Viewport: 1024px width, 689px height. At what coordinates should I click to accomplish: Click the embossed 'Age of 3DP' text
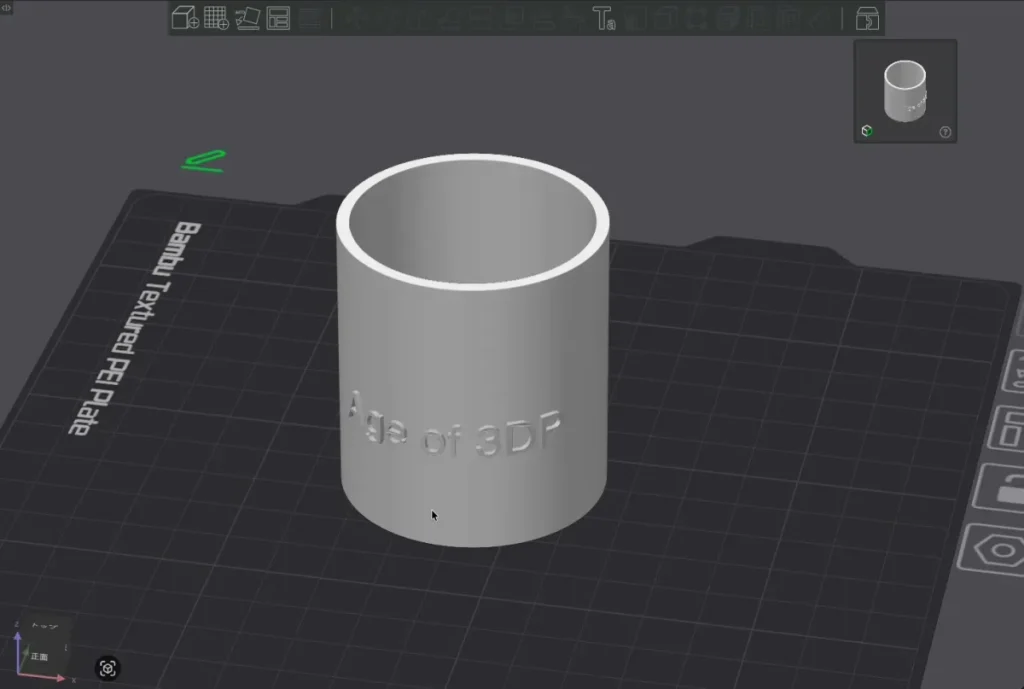454,426
